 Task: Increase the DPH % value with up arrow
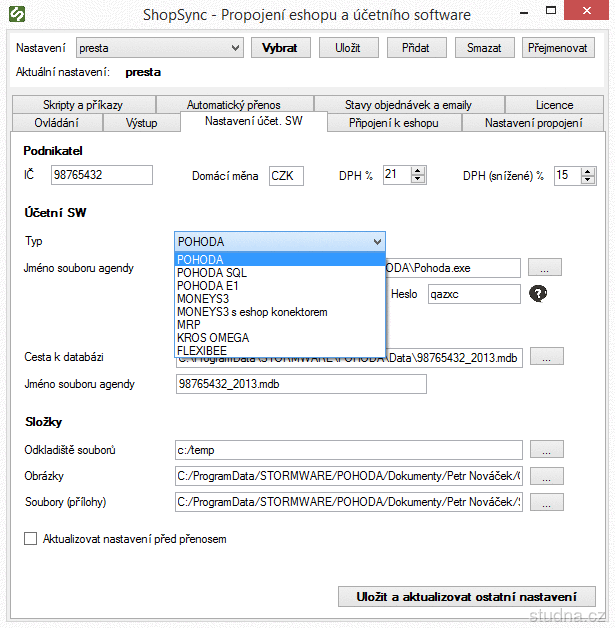click(x=417, y=170)
